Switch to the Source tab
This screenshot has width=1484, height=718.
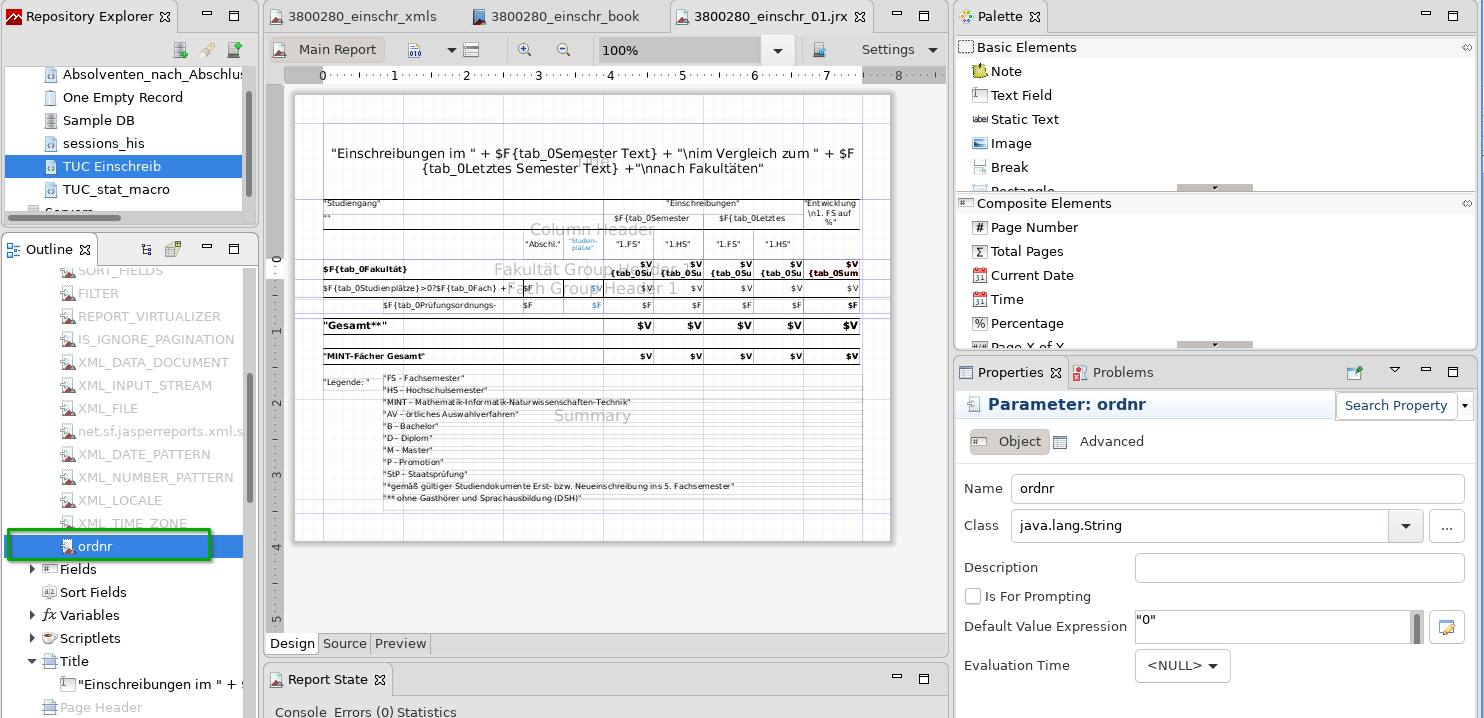(x=344, y=643)
